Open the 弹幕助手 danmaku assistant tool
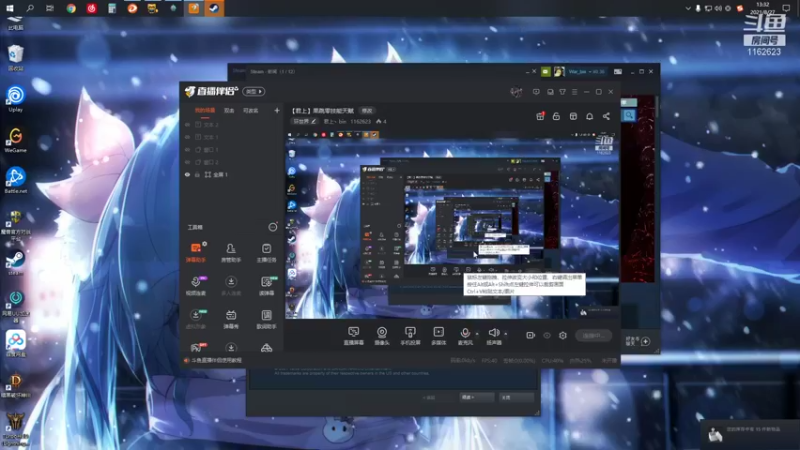Screen dimensions: 800x450 point(195,253)
